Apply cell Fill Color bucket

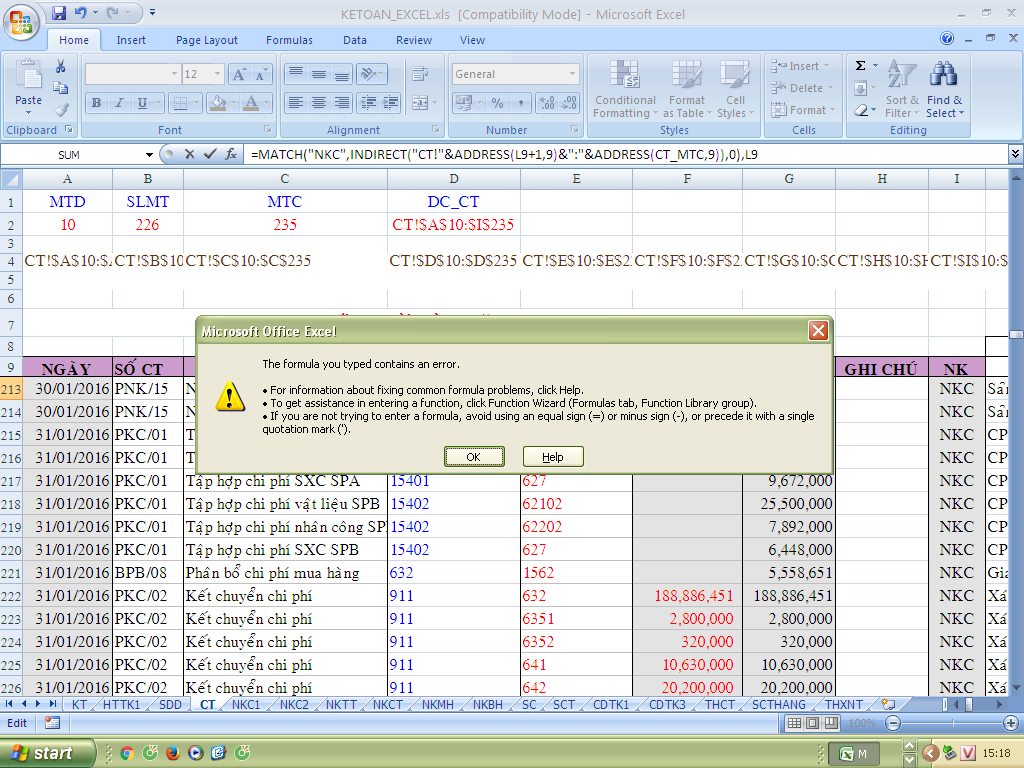(218, 103)
